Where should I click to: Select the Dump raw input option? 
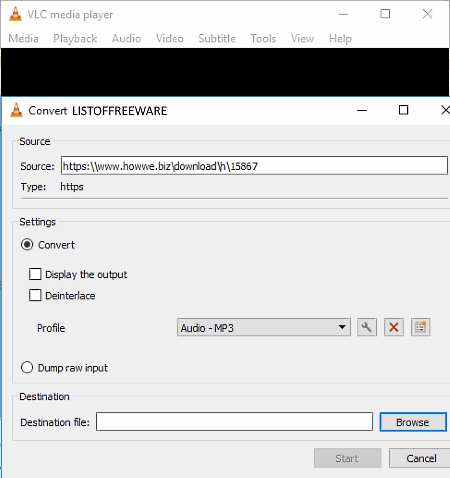pos(27,368)
